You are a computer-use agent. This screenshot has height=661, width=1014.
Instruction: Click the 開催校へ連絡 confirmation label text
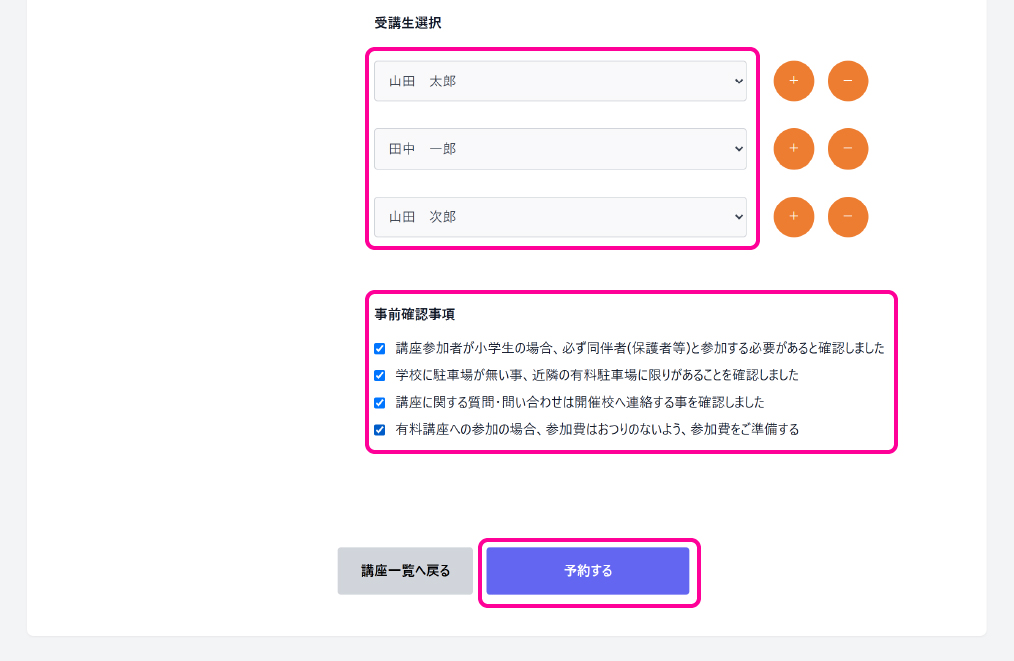coord(580,403)
